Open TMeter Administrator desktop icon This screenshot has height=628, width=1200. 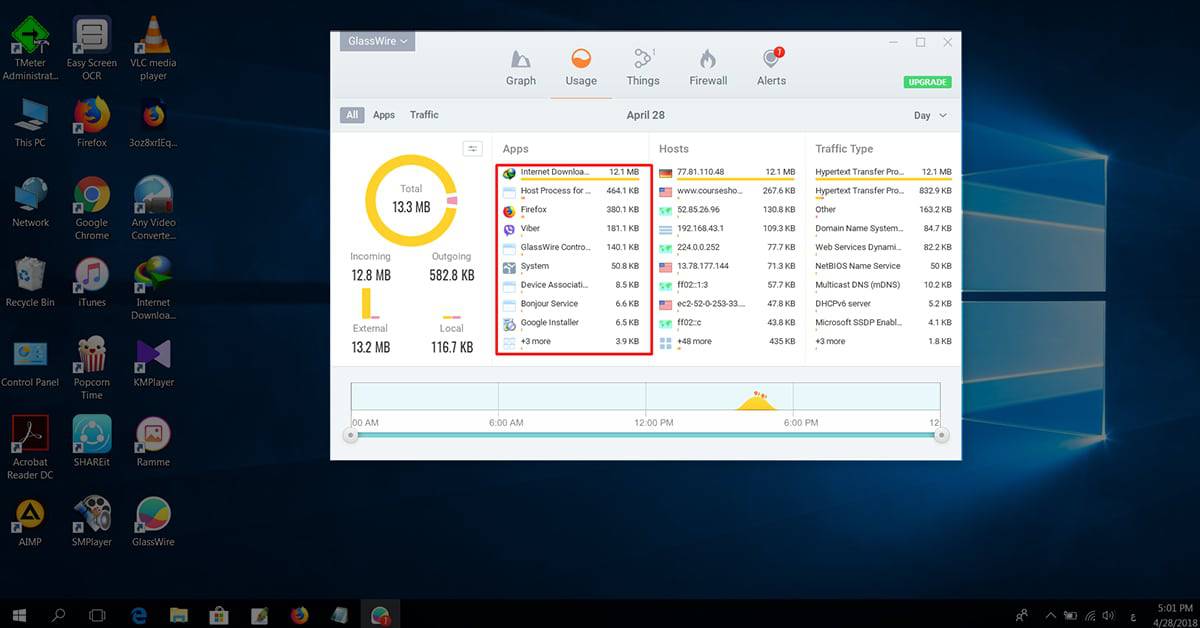coord(30,49)
